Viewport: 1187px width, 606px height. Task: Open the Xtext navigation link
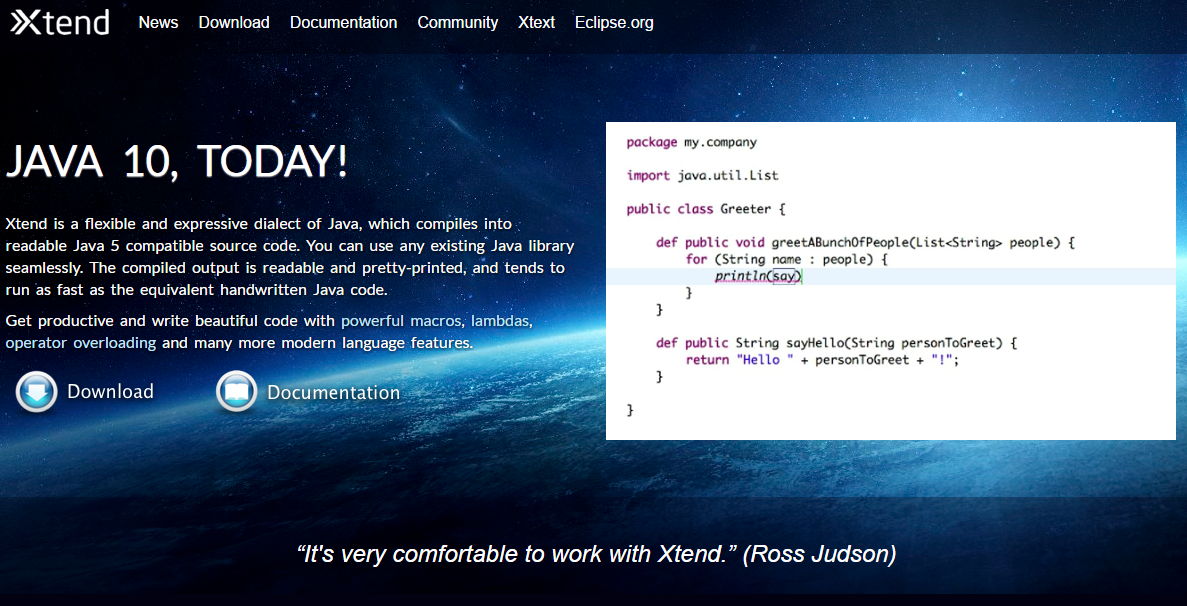(537, 23)
